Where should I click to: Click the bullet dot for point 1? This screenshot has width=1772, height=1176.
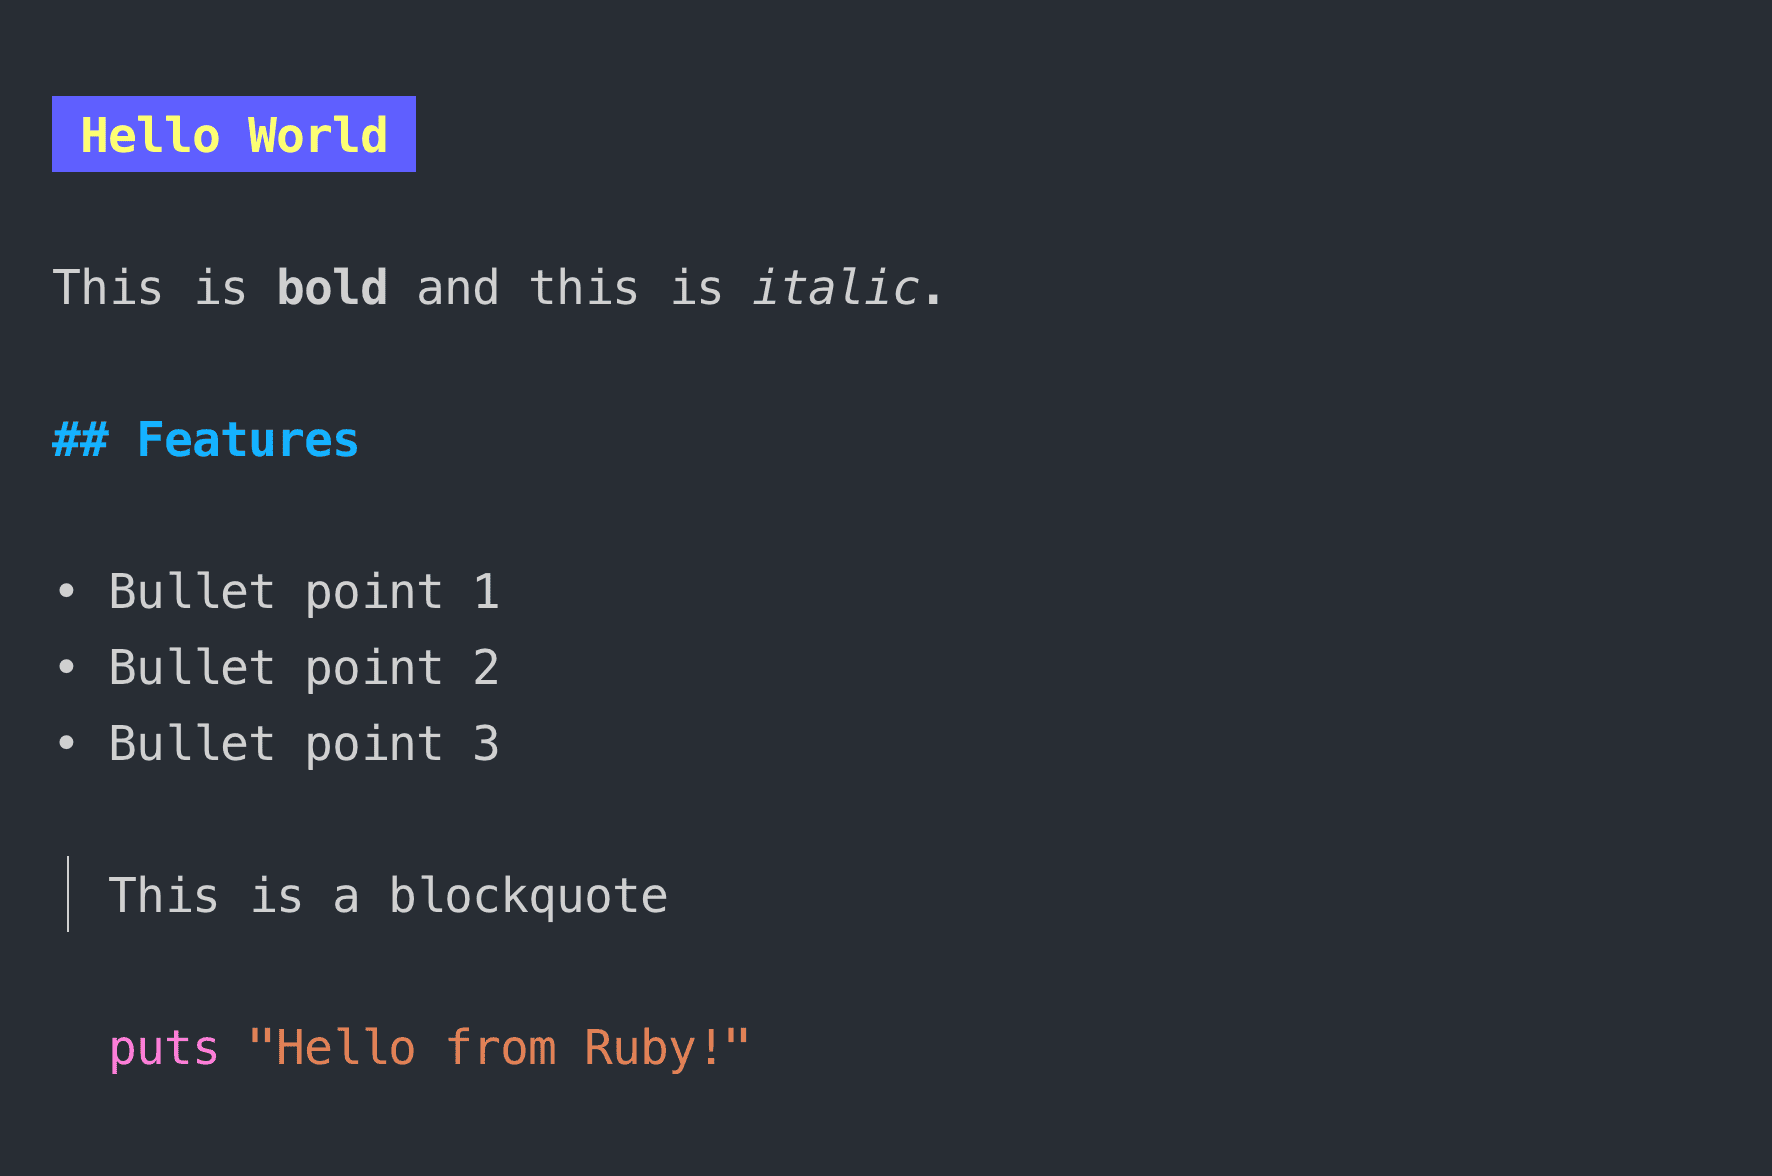coord(67,592)
